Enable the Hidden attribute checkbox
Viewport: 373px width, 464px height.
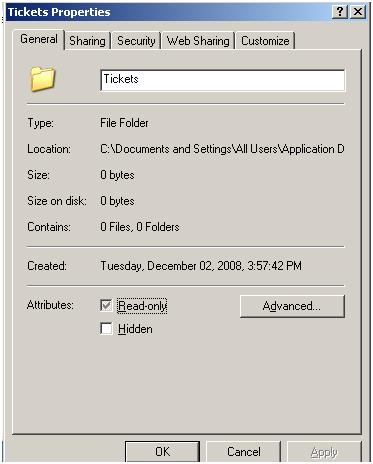click(x=106, y=329)
